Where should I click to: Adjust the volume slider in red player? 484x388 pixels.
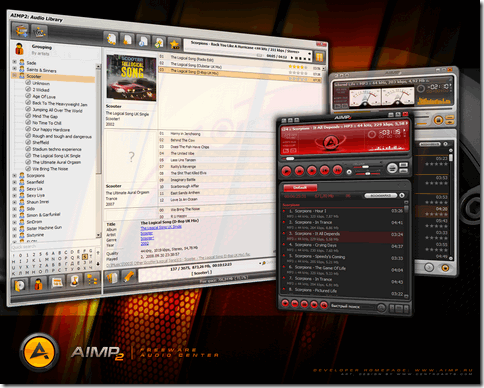(x=365, y=166)
